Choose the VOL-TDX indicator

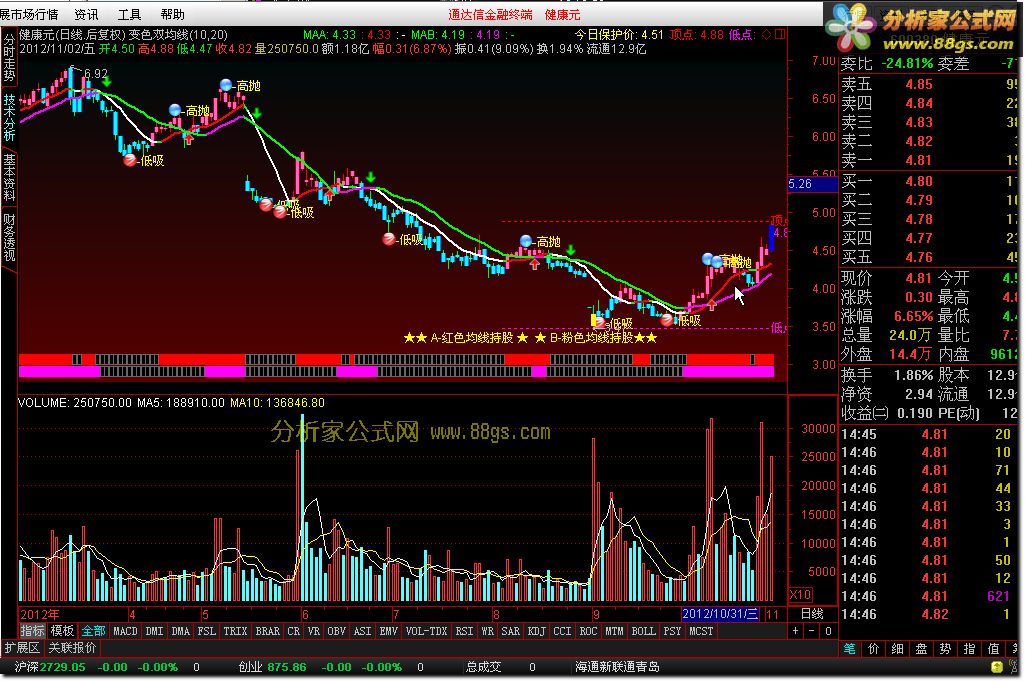coord(427,631)
